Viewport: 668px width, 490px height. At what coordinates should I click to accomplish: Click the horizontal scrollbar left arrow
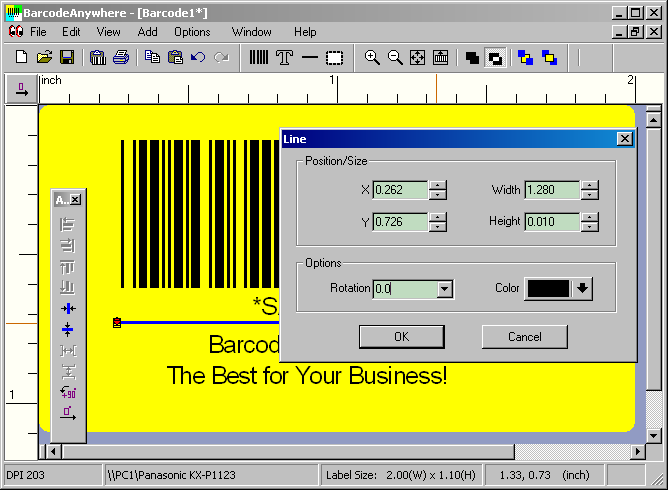pyautogui.click(x=53, y=451)
